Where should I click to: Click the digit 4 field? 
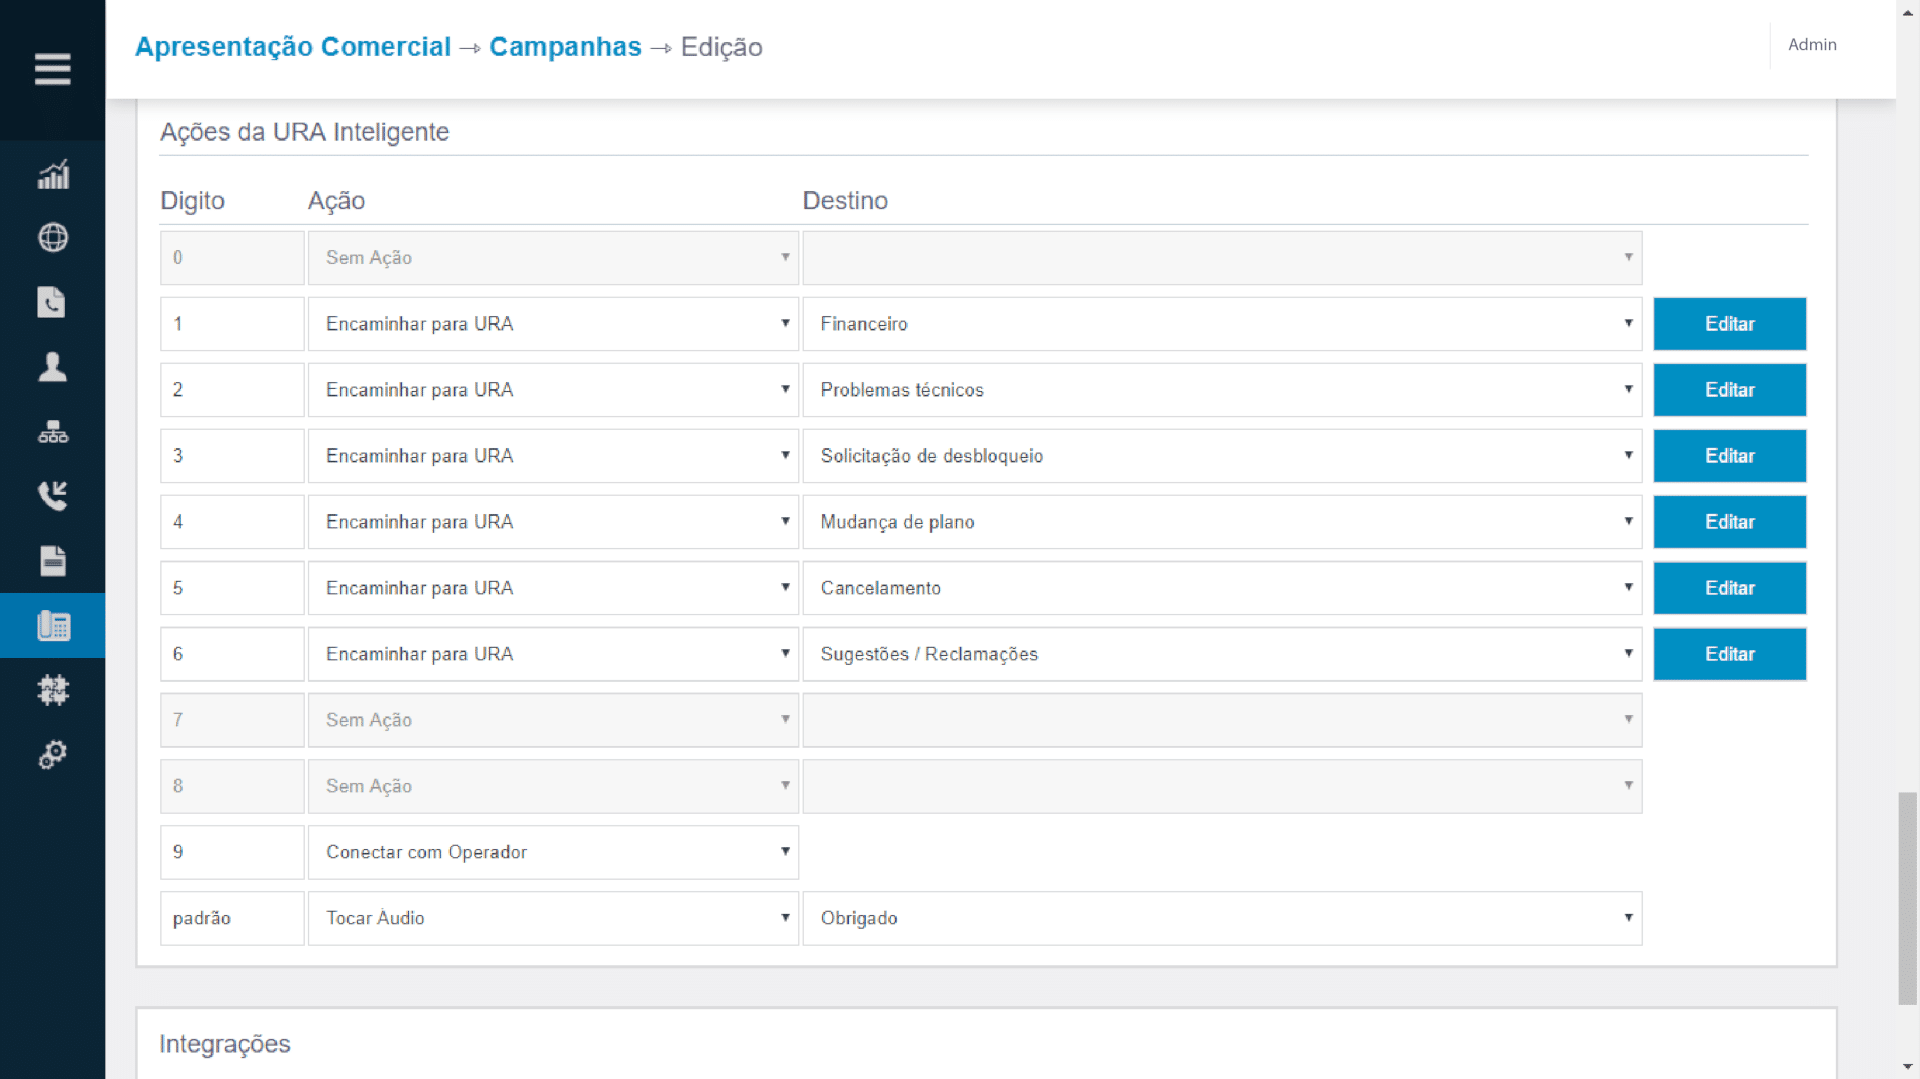(x=232, y=522)
